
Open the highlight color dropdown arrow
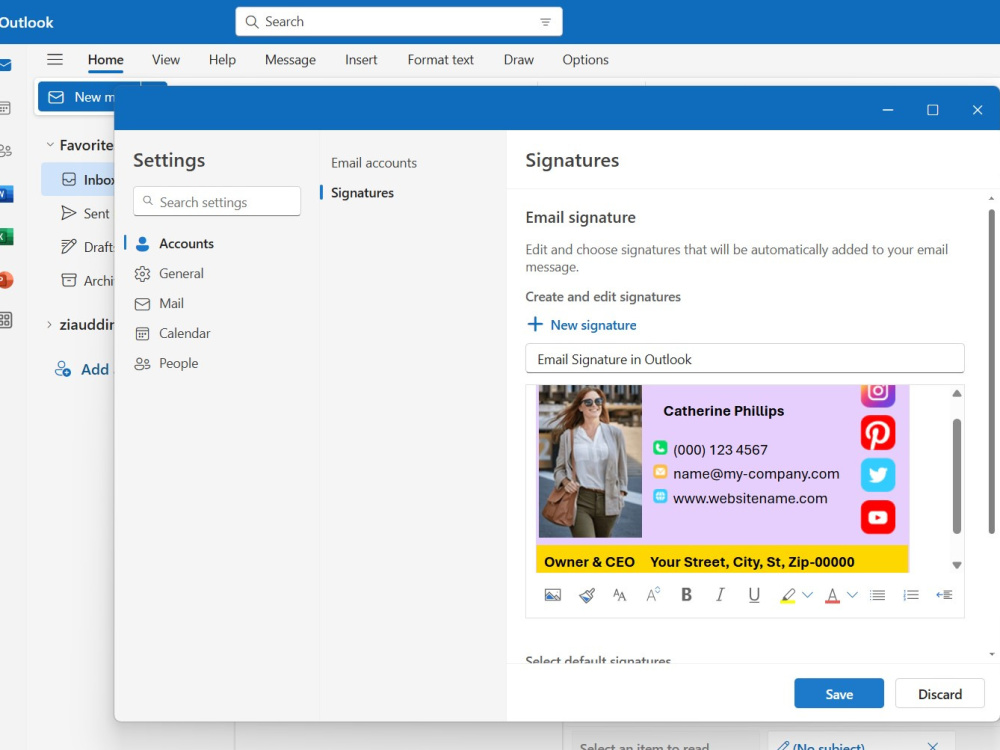point(807,595)
